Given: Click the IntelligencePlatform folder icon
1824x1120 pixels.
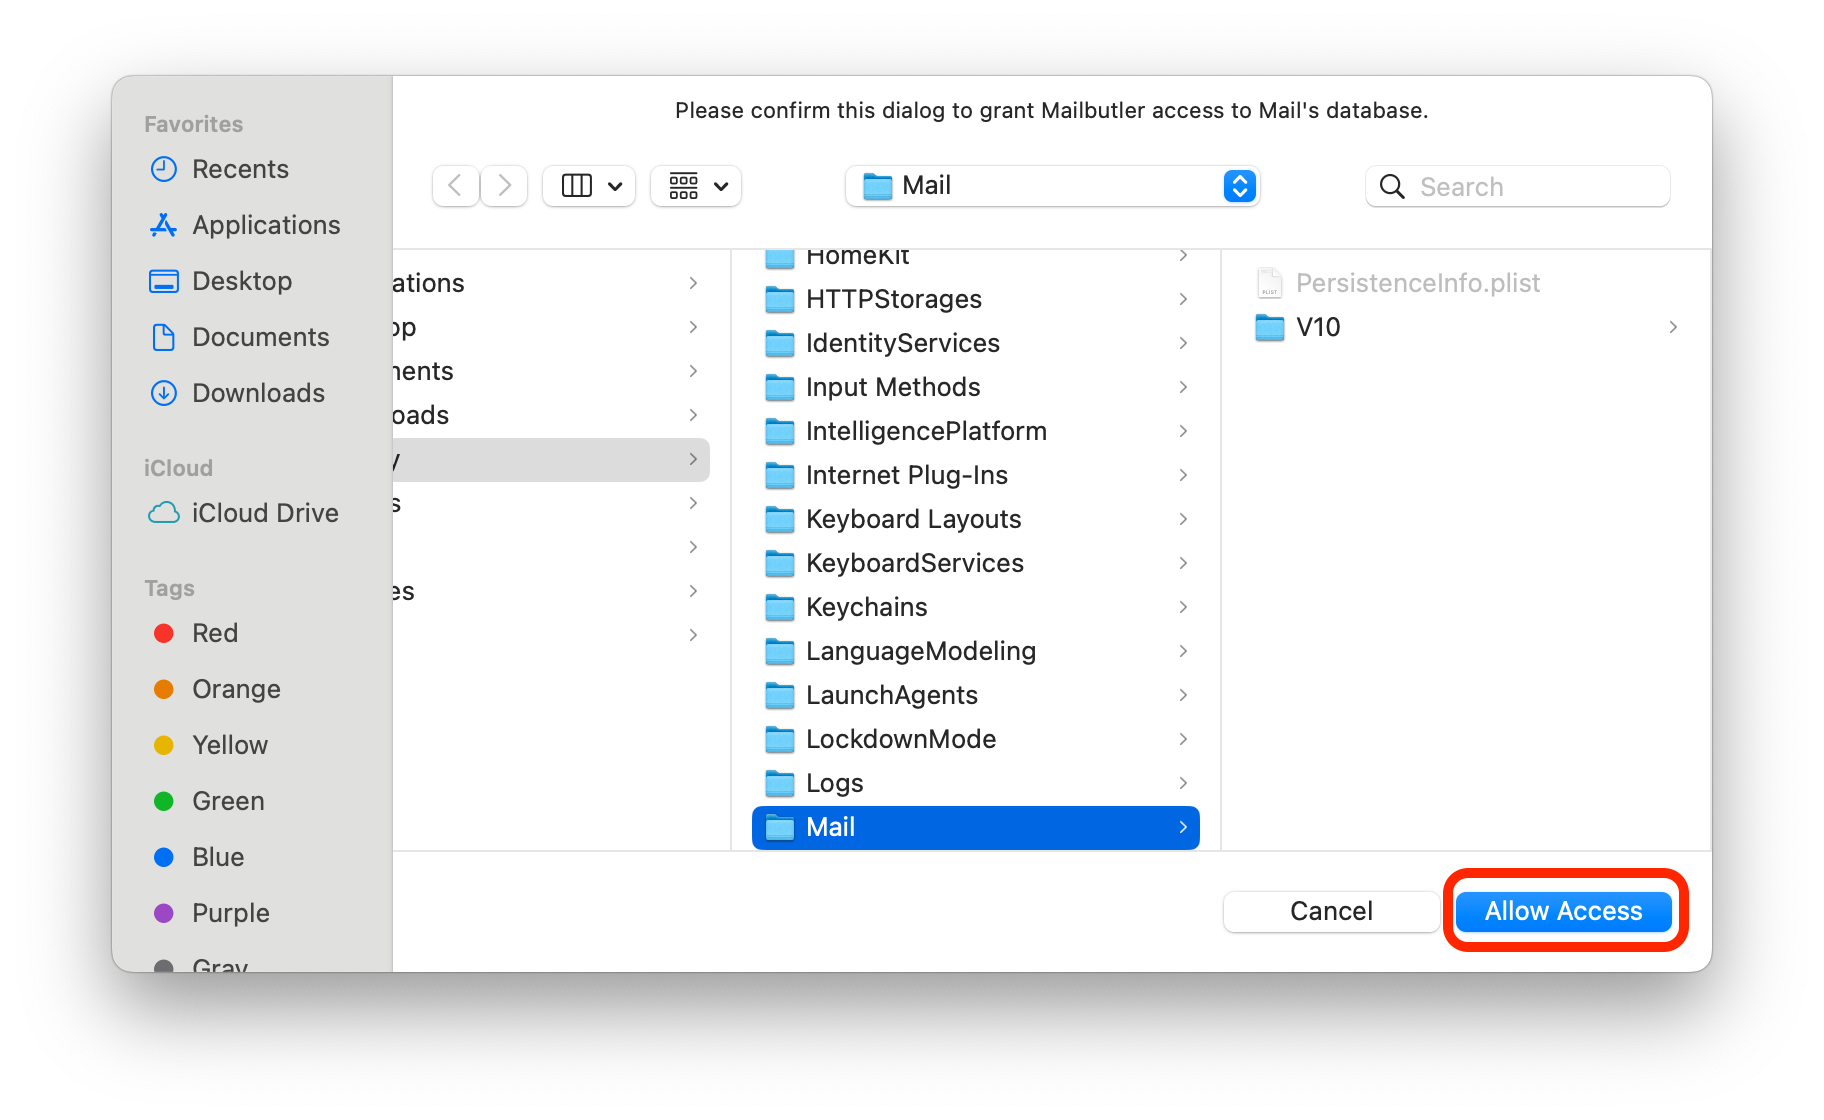Looking at the screenshot, I should pyautogui.click(x=779, y=431).
